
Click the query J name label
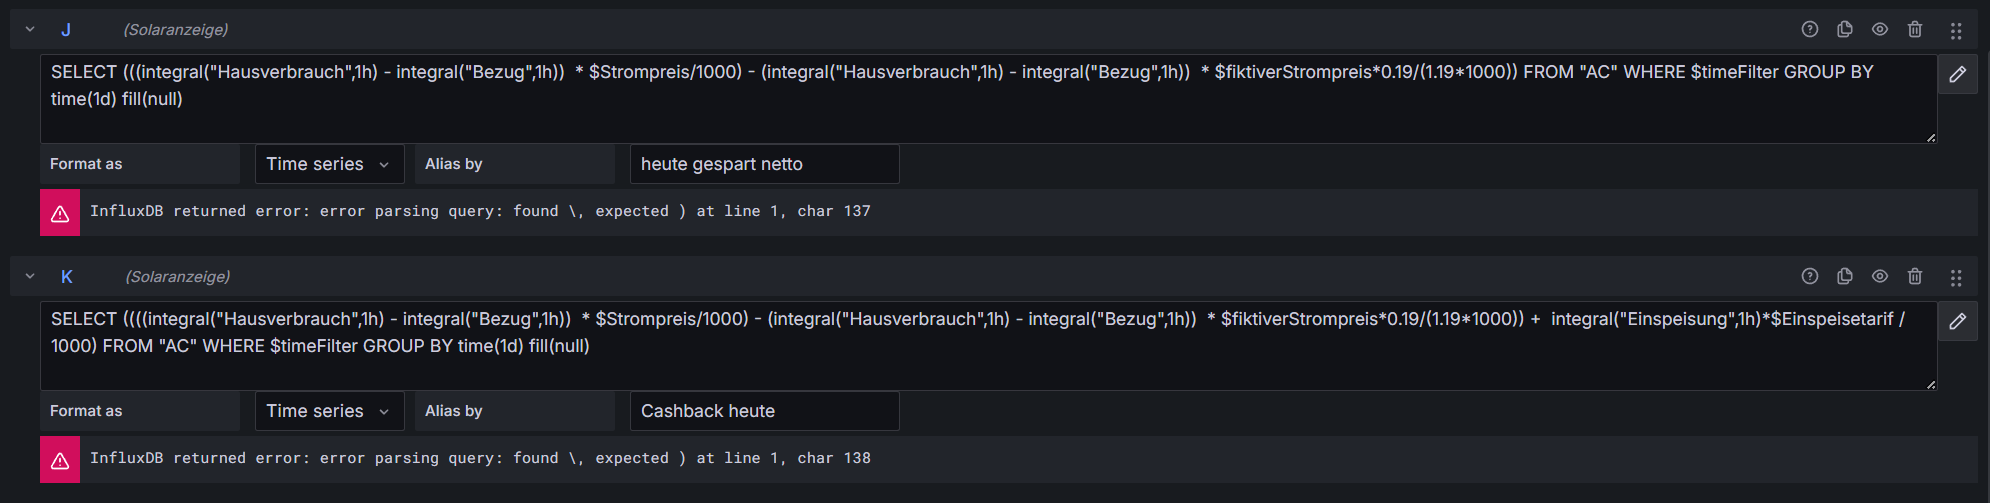coord(66,29)
